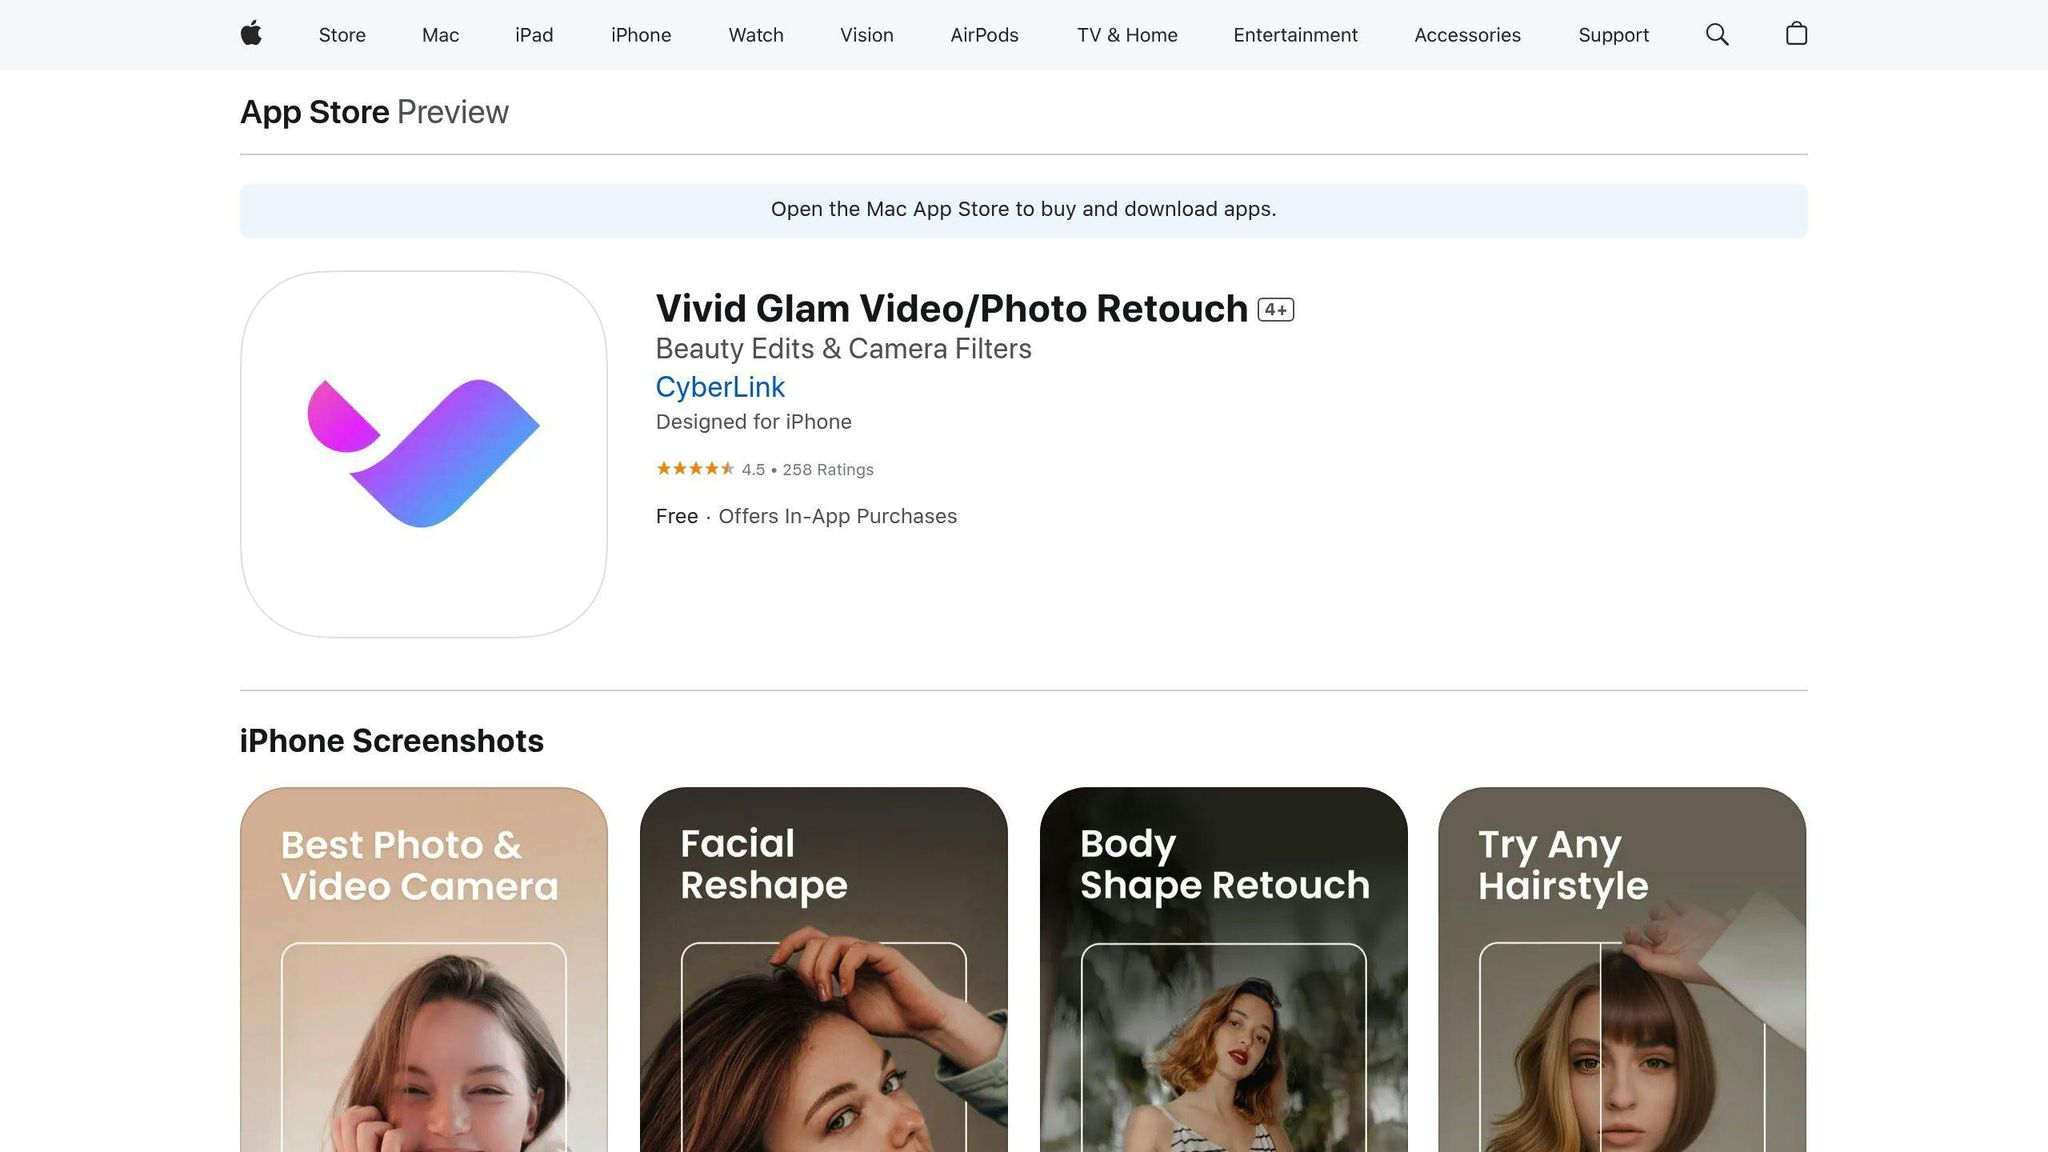Open the Vision menu

point(867,35)
